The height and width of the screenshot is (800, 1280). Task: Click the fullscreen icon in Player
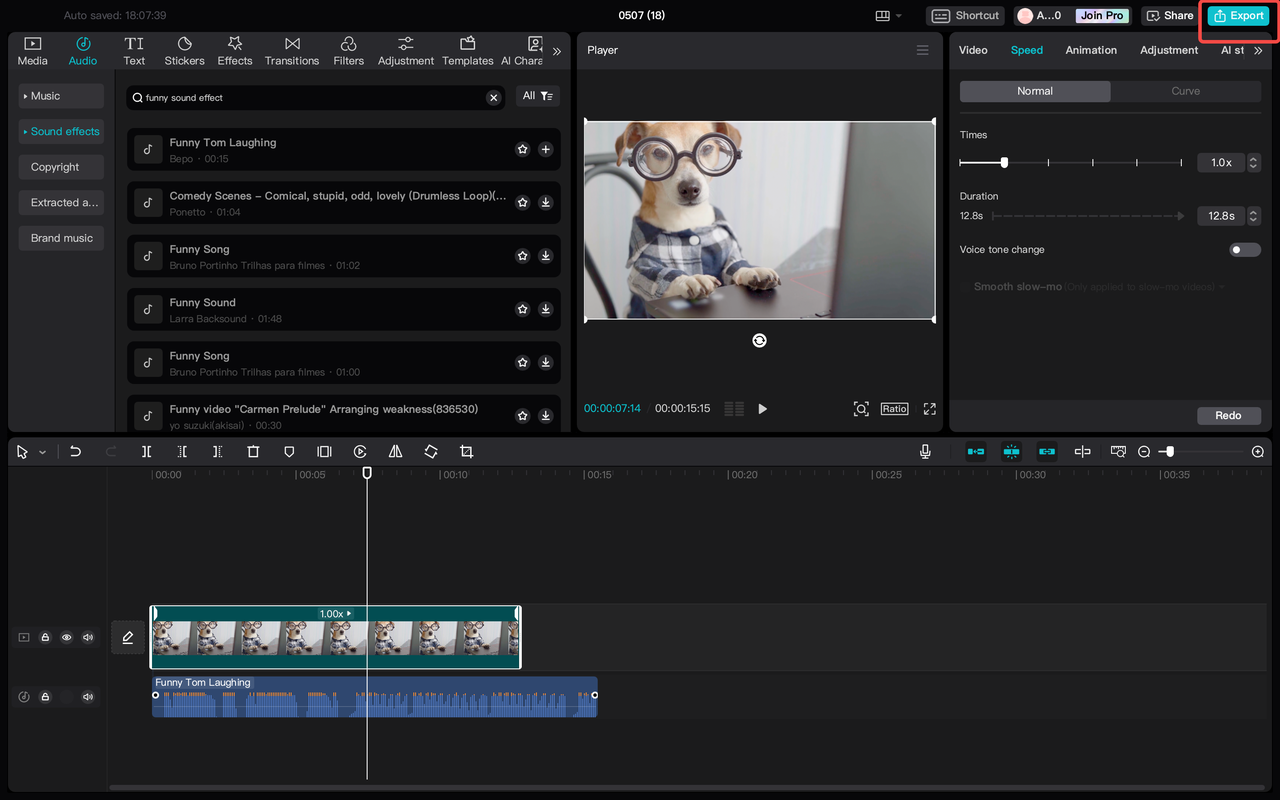click(x=929, y=409)
